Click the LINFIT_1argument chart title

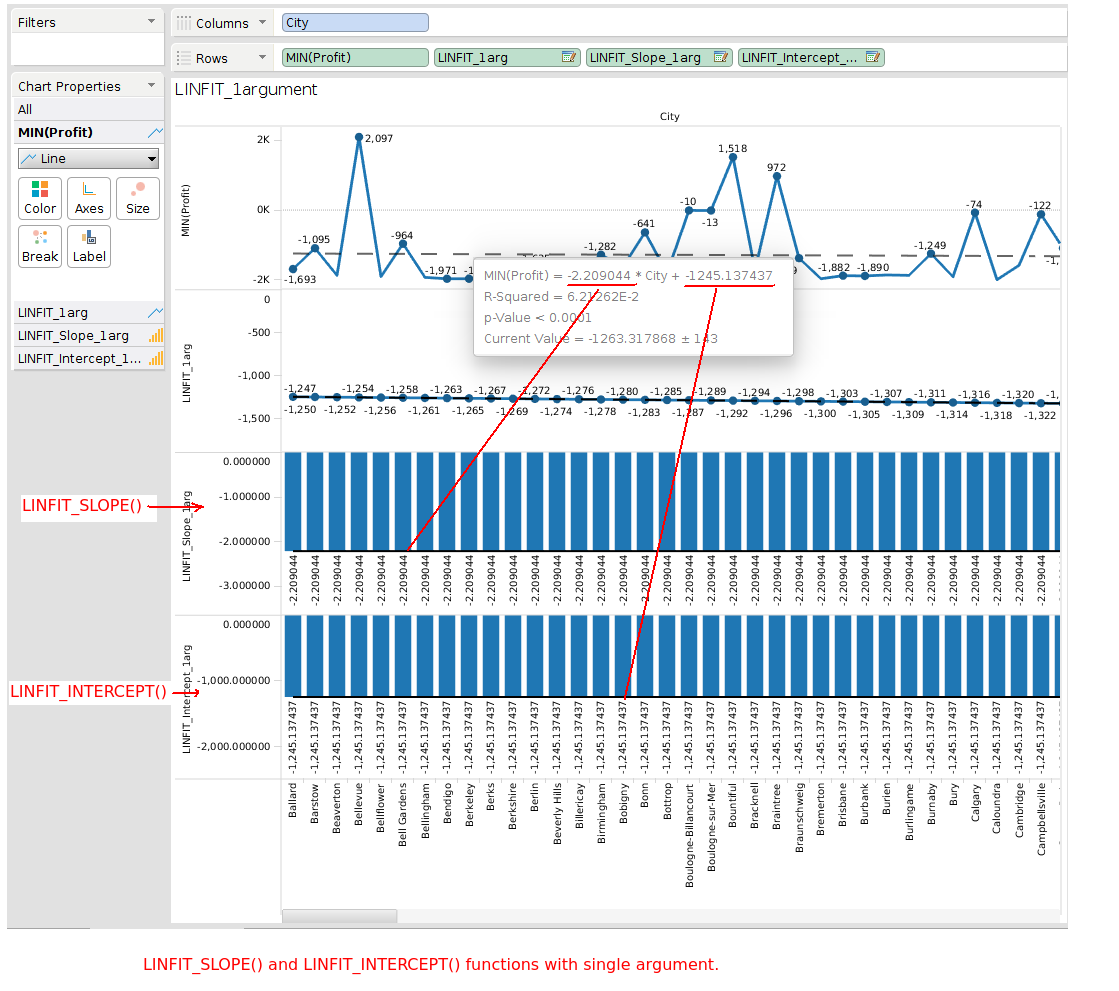tap(246, 89)
